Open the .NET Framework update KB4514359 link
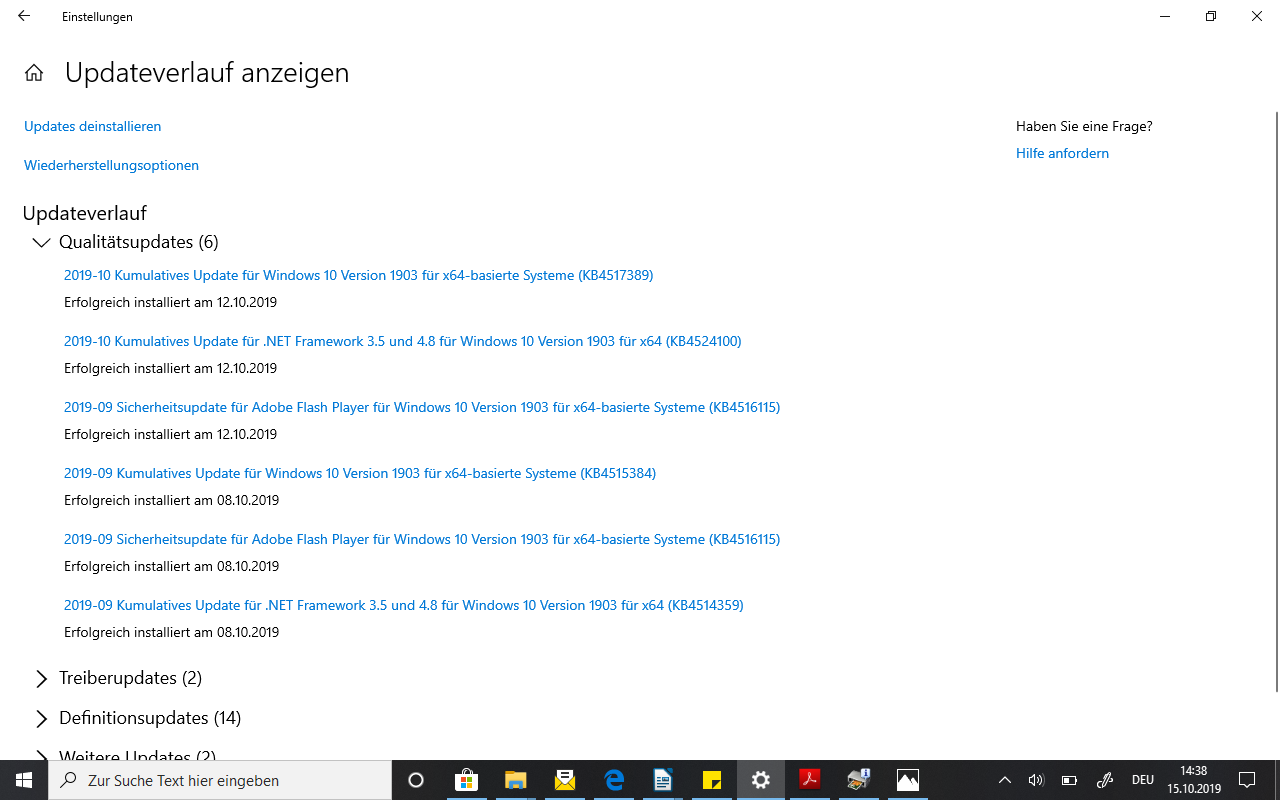1280x800 pixels. (403, 605)
